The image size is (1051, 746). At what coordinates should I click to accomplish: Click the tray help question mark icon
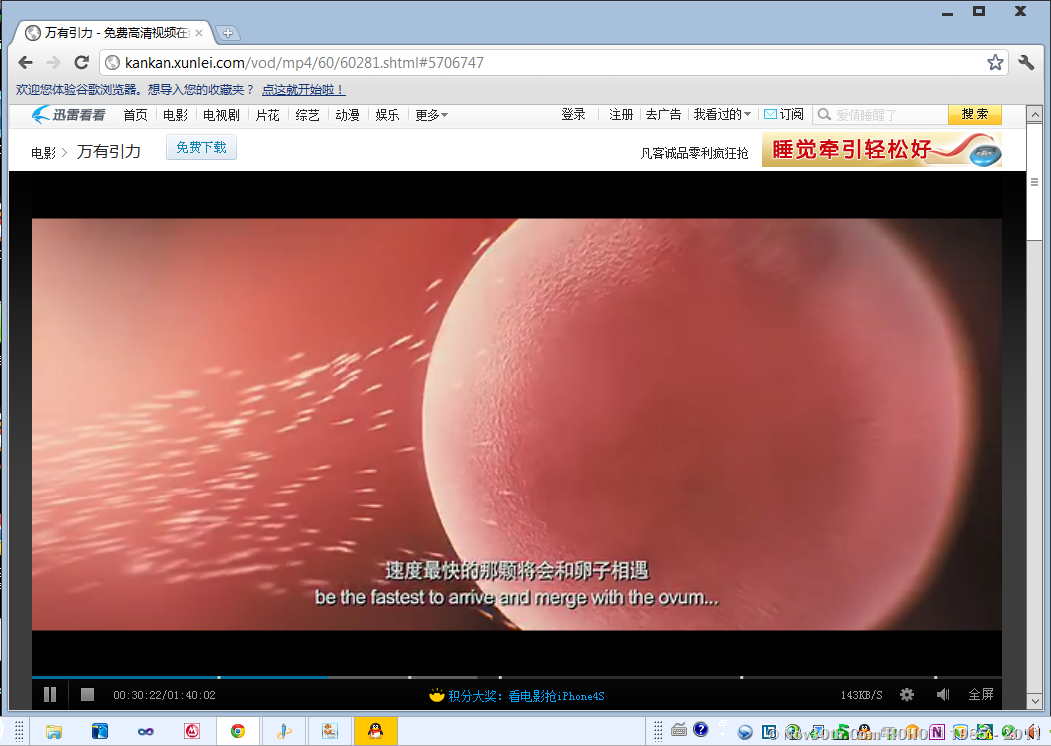click(x=700, y=729)
